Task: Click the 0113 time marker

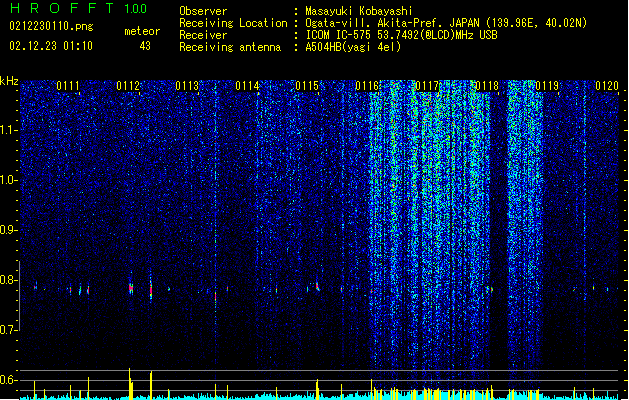Action: tap(187, 86)
